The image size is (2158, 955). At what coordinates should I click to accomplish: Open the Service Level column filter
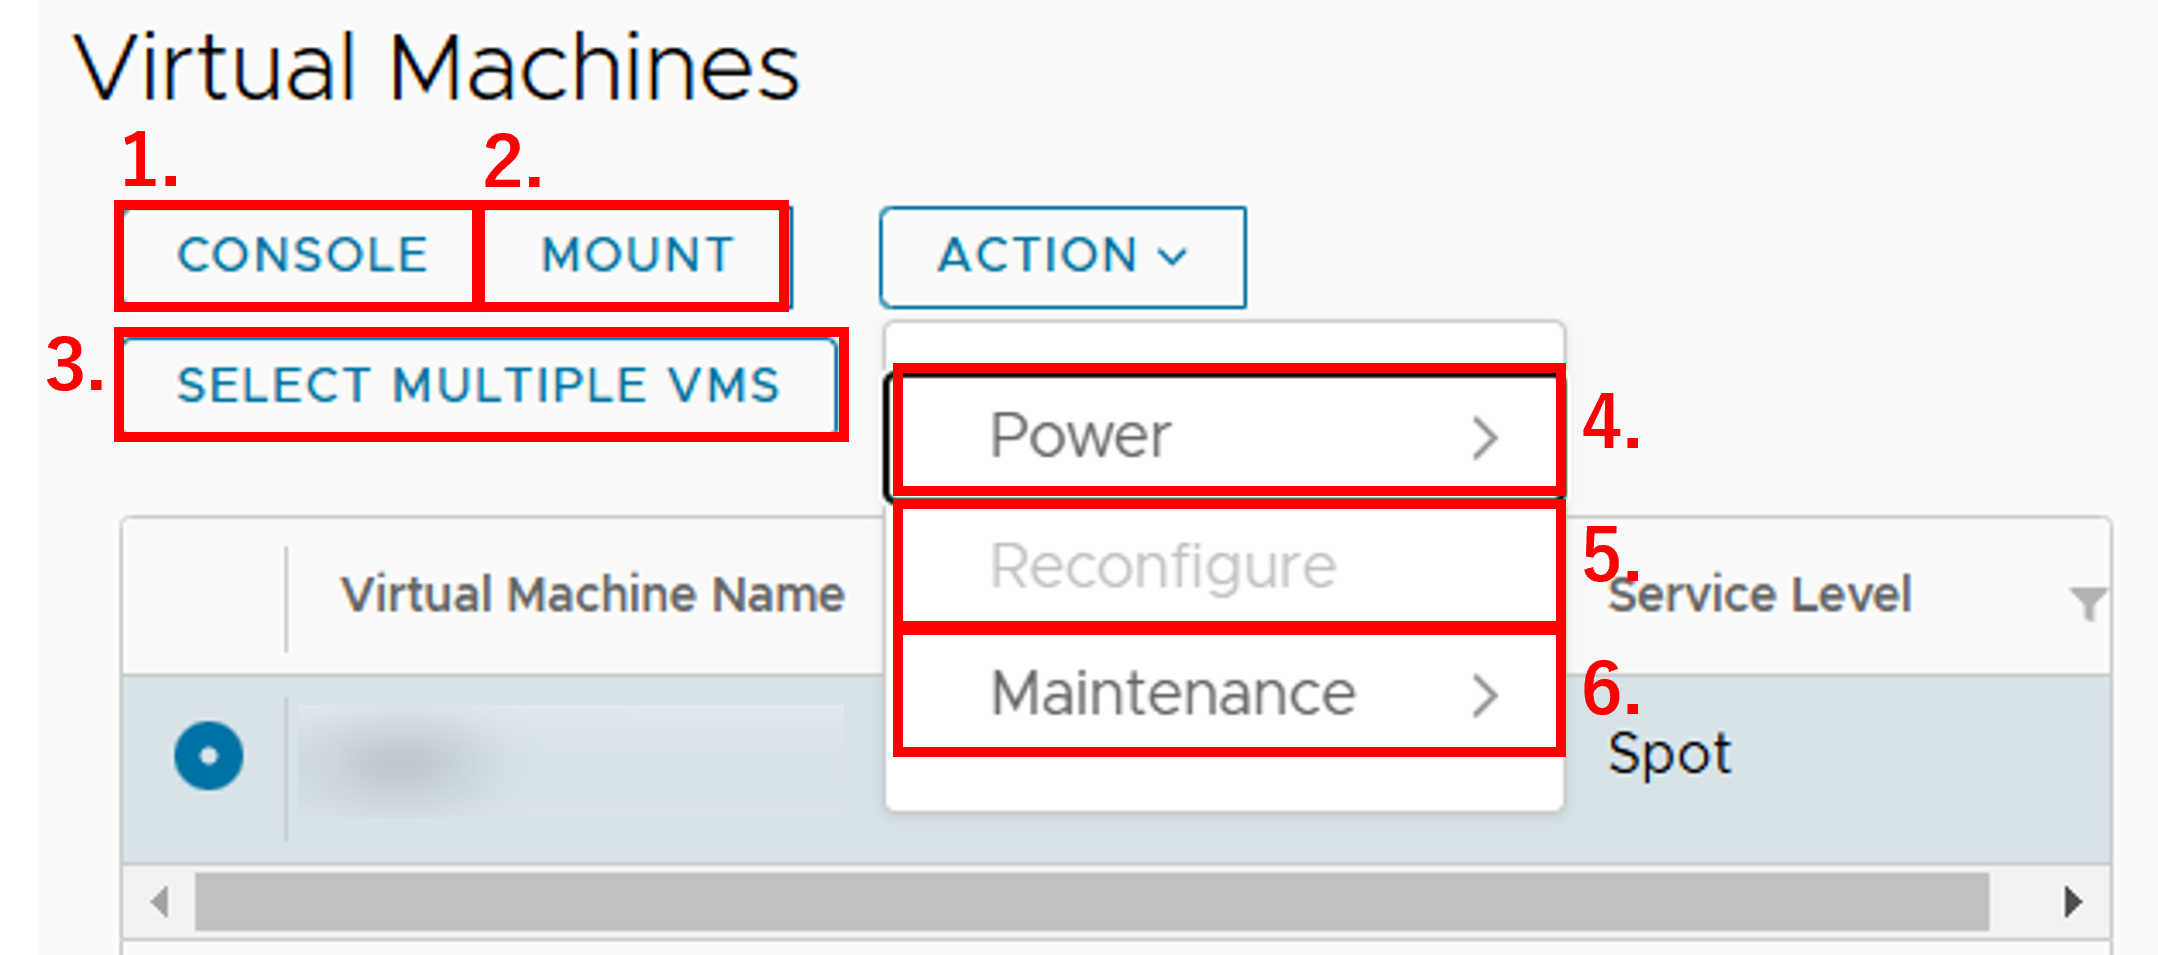point(2087,603)
